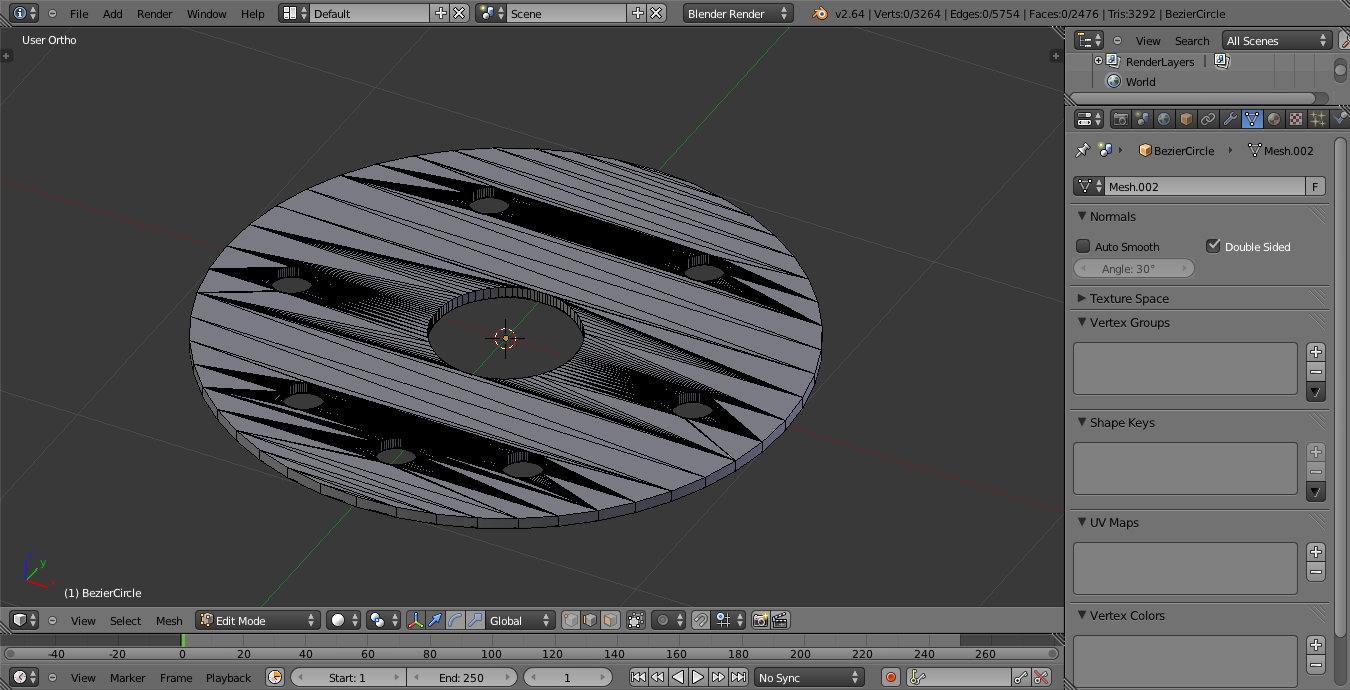Open the Edit Mode dropdown
This screenshot has height=690, width=1350.
(258, 620)
